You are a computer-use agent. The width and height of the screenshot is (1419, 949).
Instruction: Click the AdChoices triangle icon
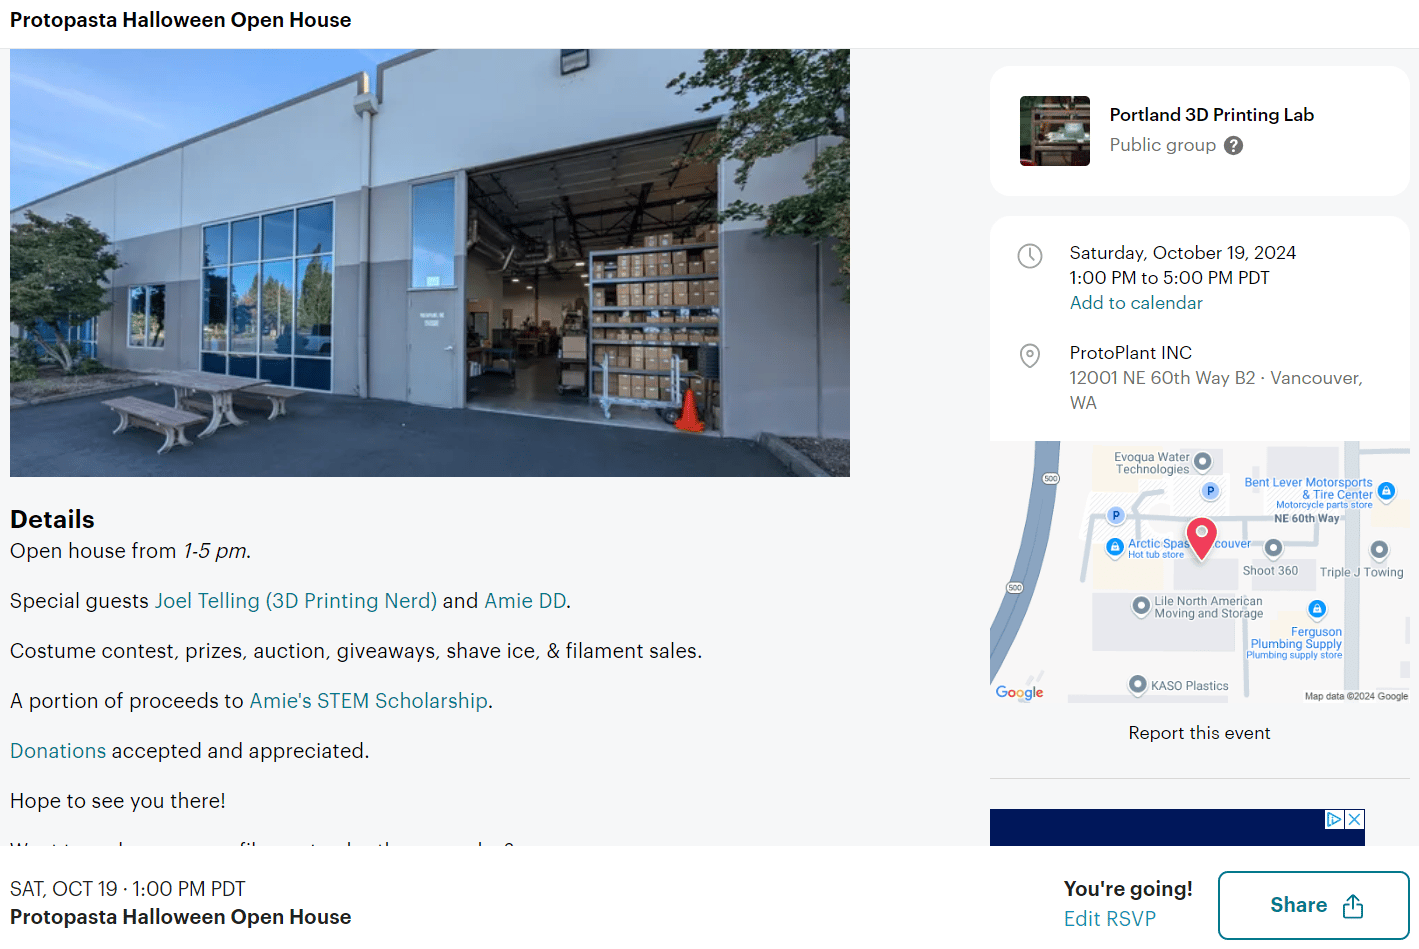pos(1334,819)
